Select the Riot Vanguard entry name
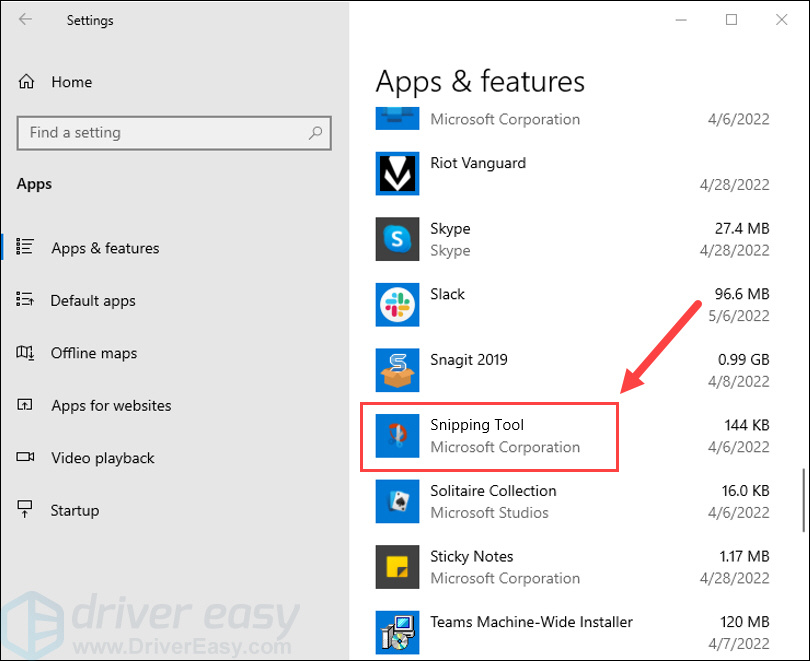The height and width of the screenshot is (661, 810). pyautogui.click(x=478, y=163)
